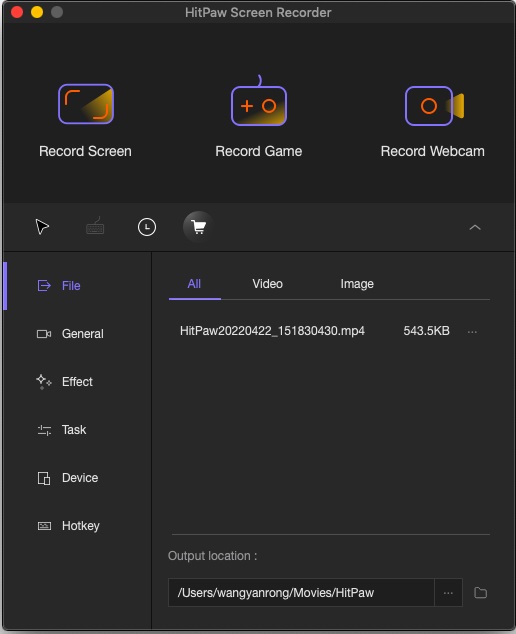This screenshot has height=634, width=516.
Task: Click the shopping cart purchase icon
Action: pyautogui.click(x=198, y=227)
